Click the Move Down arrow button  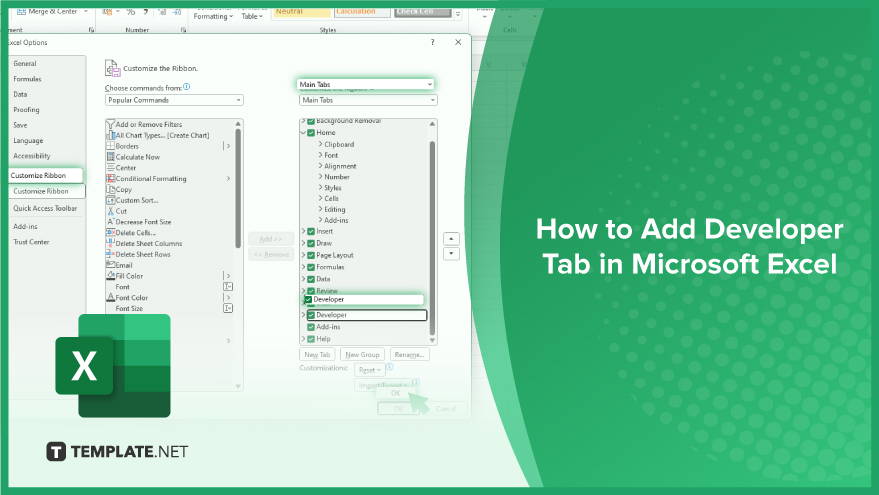(x=451, y=253)
